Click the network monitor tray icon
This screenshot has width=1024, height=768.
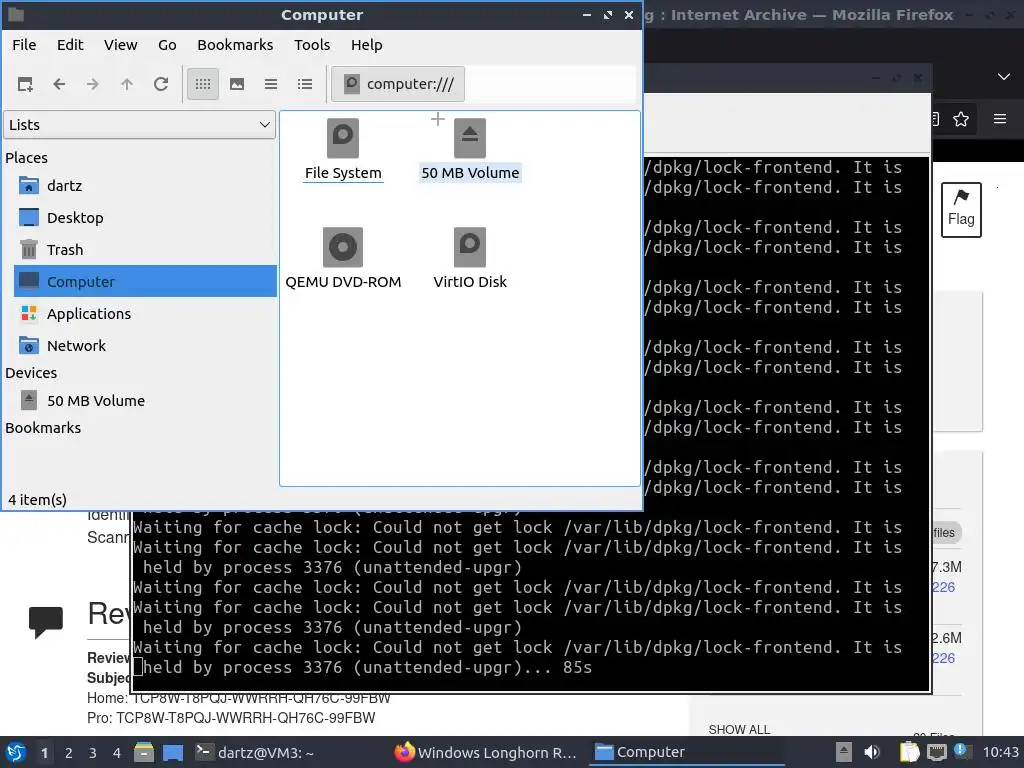pyautogui.click(x=936, y=753)
